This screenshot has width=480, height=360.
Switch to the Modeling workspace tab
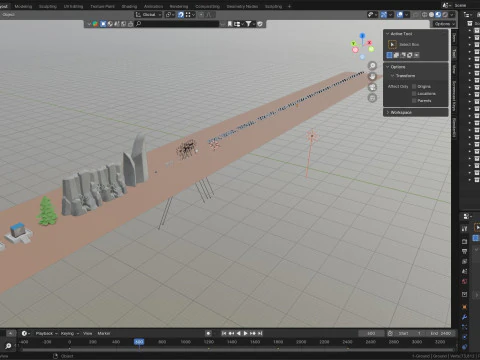click(23, 6)
